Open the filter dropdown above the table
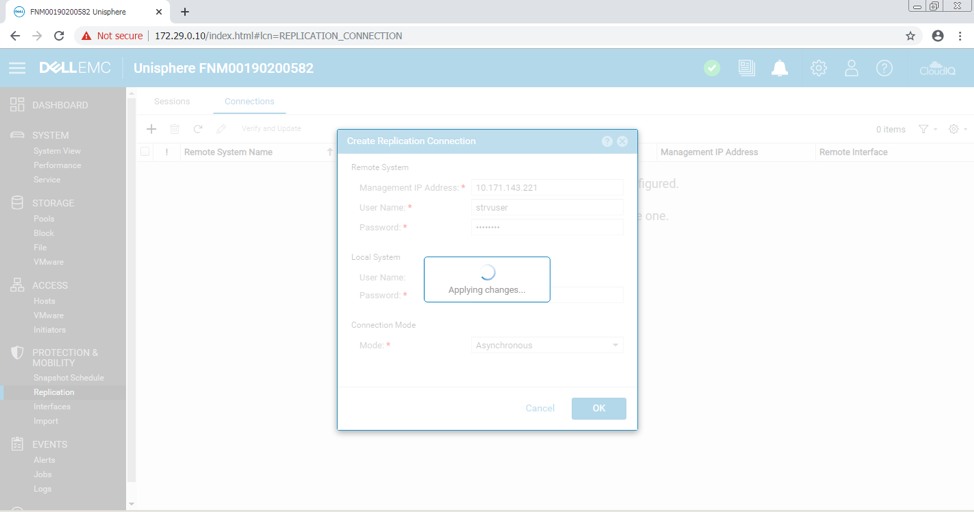Screen dimensions: 974x512 click(927, 129)
